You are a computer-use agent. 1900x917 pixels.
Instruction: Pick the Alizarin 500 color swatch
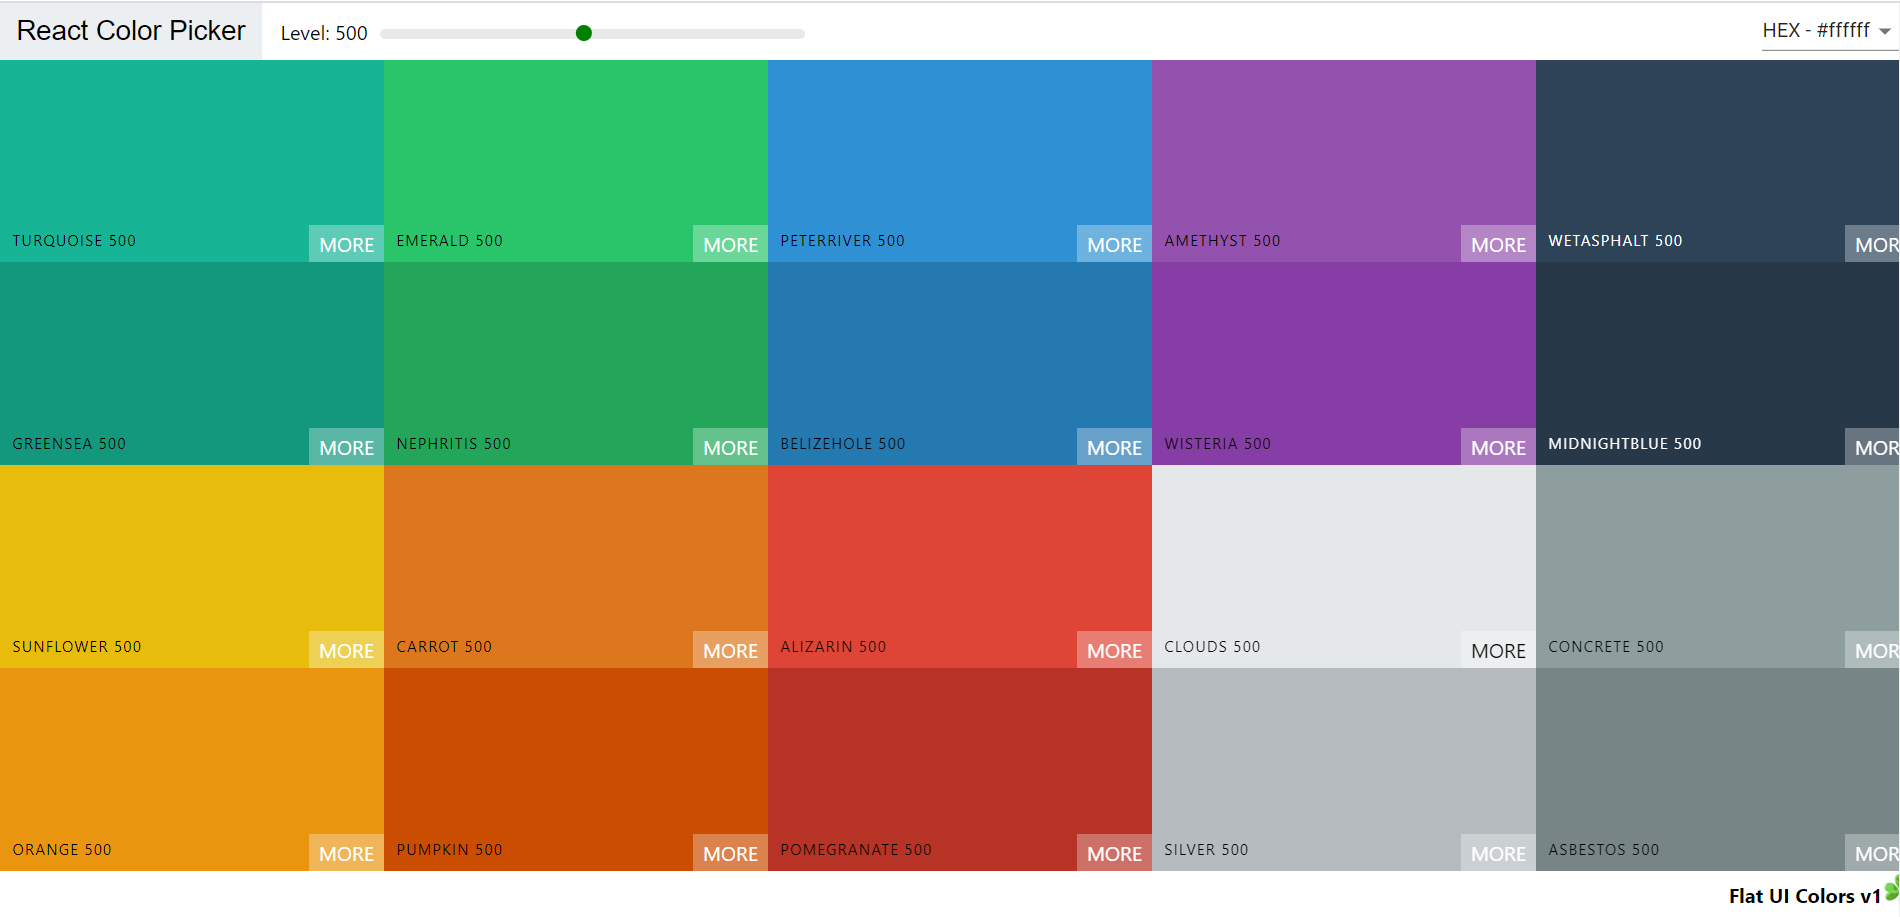960,566
